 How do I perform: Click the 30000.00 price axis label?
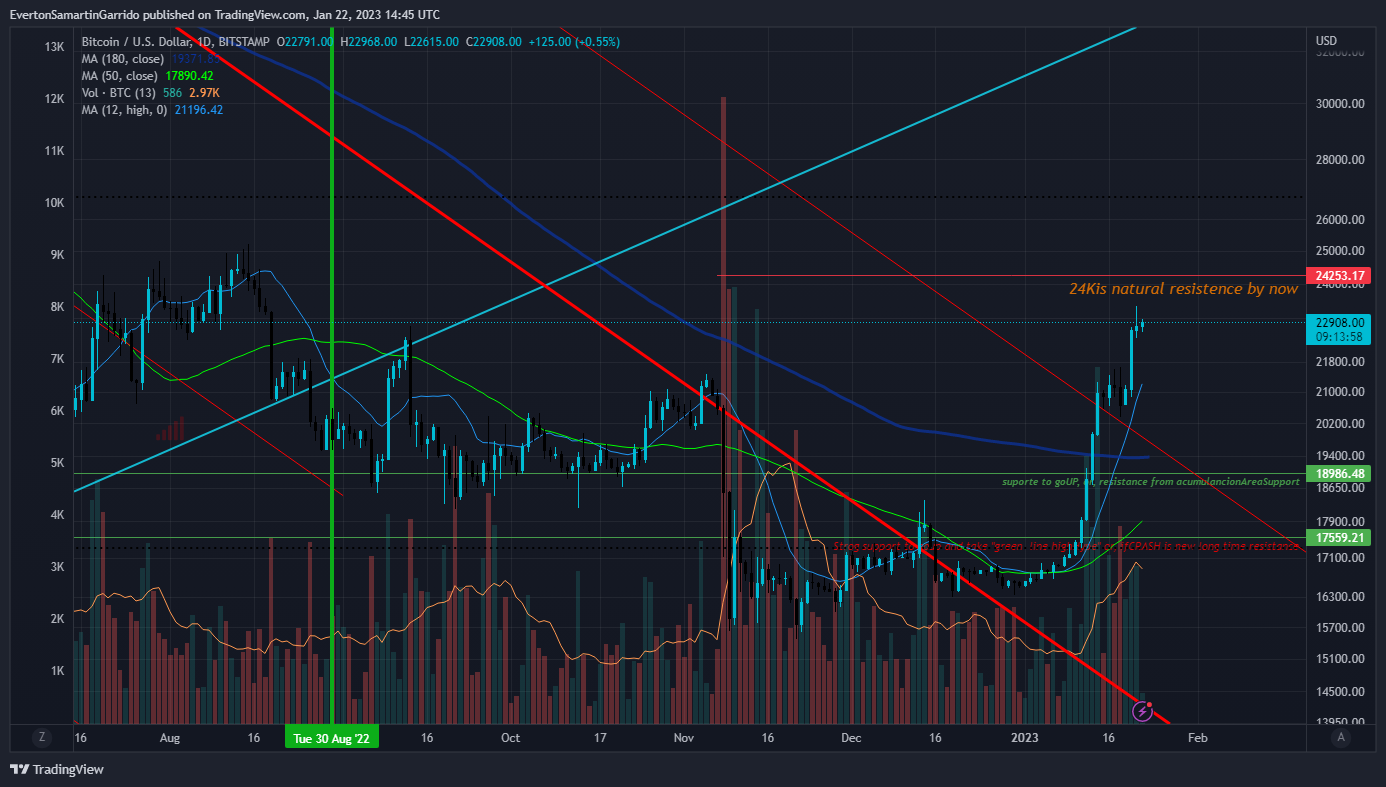(x=1340, y=103)
